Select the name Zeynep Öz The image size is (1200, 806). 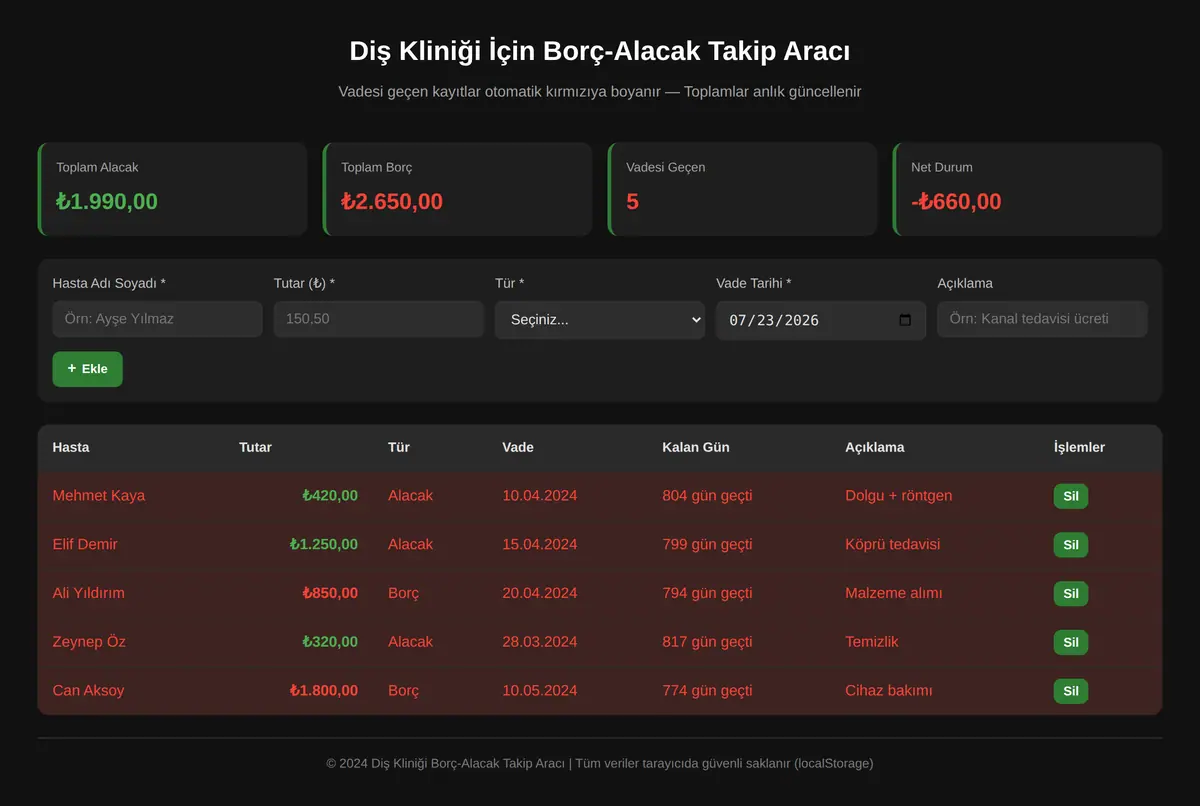[89, 641]
